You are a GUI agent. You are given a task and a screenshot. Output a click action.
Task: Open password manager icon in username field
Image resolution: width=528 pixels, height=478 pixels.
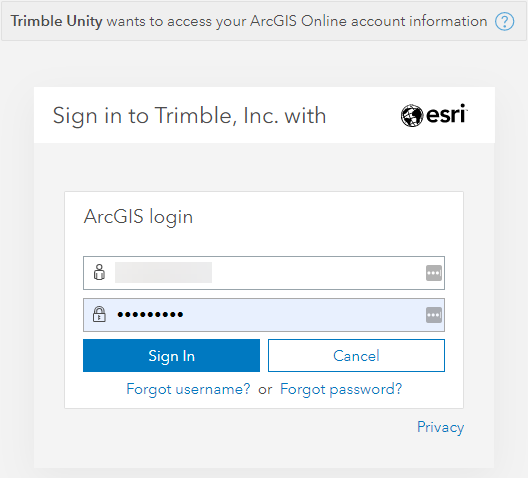coord(434,273)
